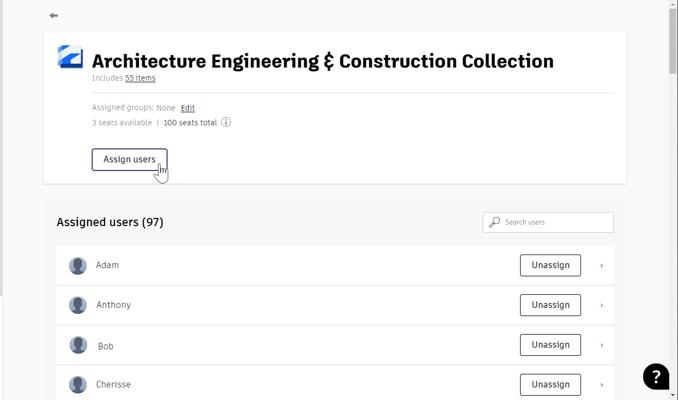Viewport: 678px width, 400px height.
Task: Click the seats info icon
Action: (226, 123)
